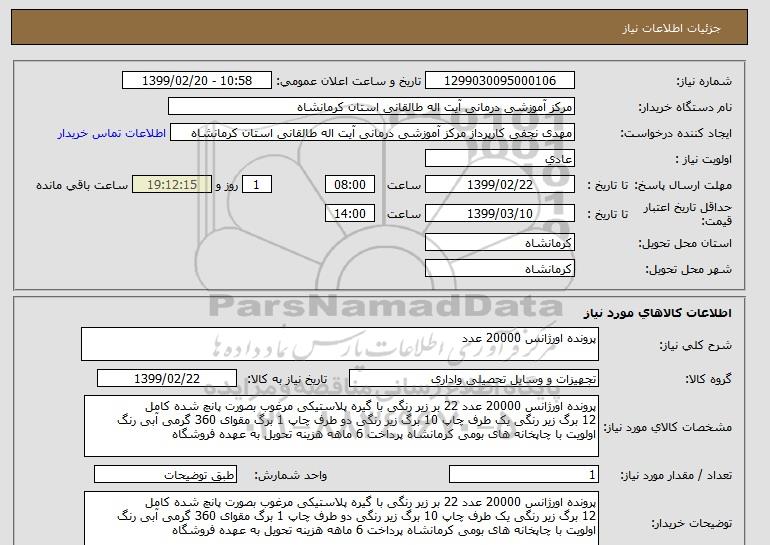Select the request creator field (مهدی نجفی)
Image resolution: width=770 pixels, height=545 pixels.
click(372, 133)
